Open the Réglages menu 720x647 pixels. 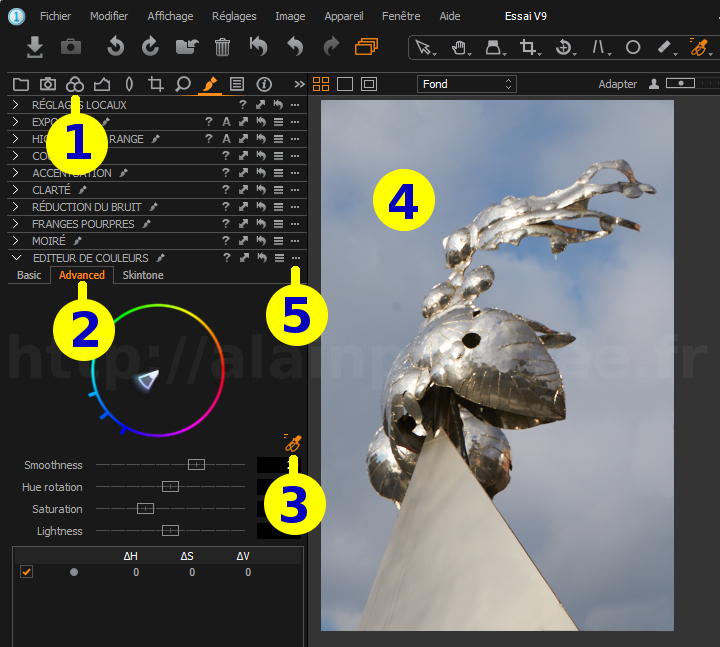click(234, 16)
